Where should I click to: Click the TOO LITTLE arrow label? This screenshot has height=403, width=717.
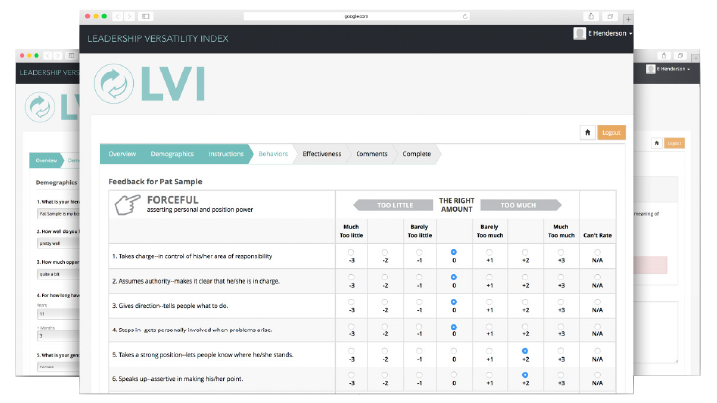pos(393,205)
